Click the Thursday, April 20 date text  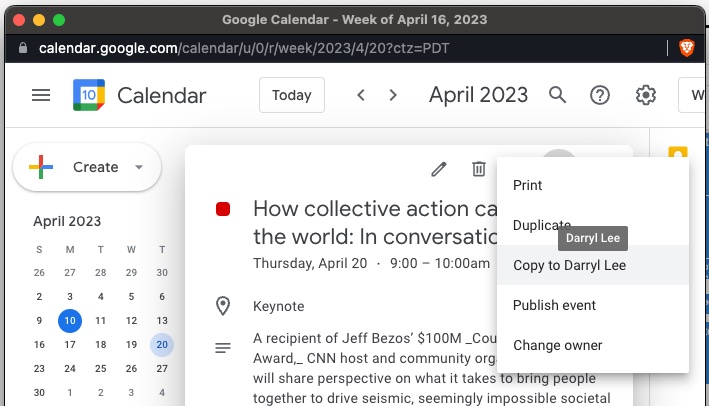(310, 263)
